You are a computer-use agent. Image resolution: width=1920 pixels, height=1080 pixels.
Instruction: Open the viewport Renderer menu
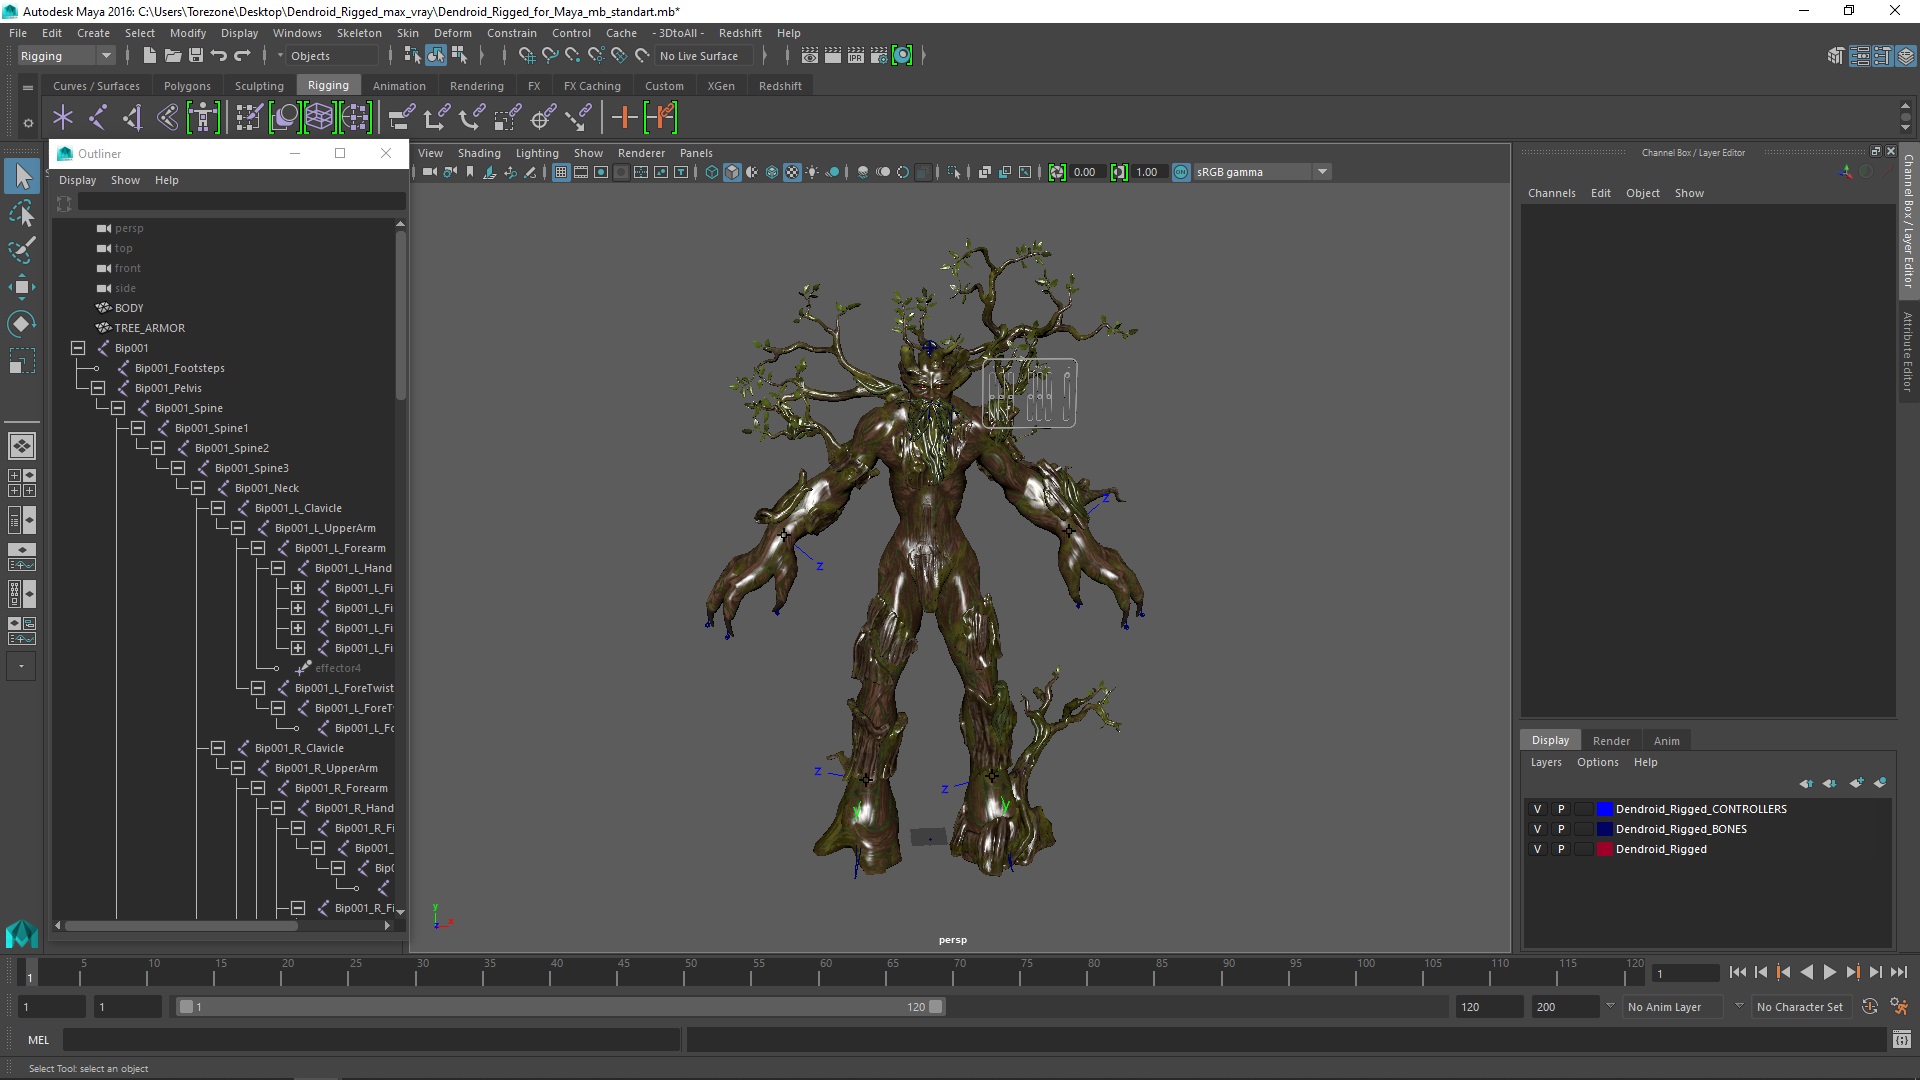(x=641, y=153)
